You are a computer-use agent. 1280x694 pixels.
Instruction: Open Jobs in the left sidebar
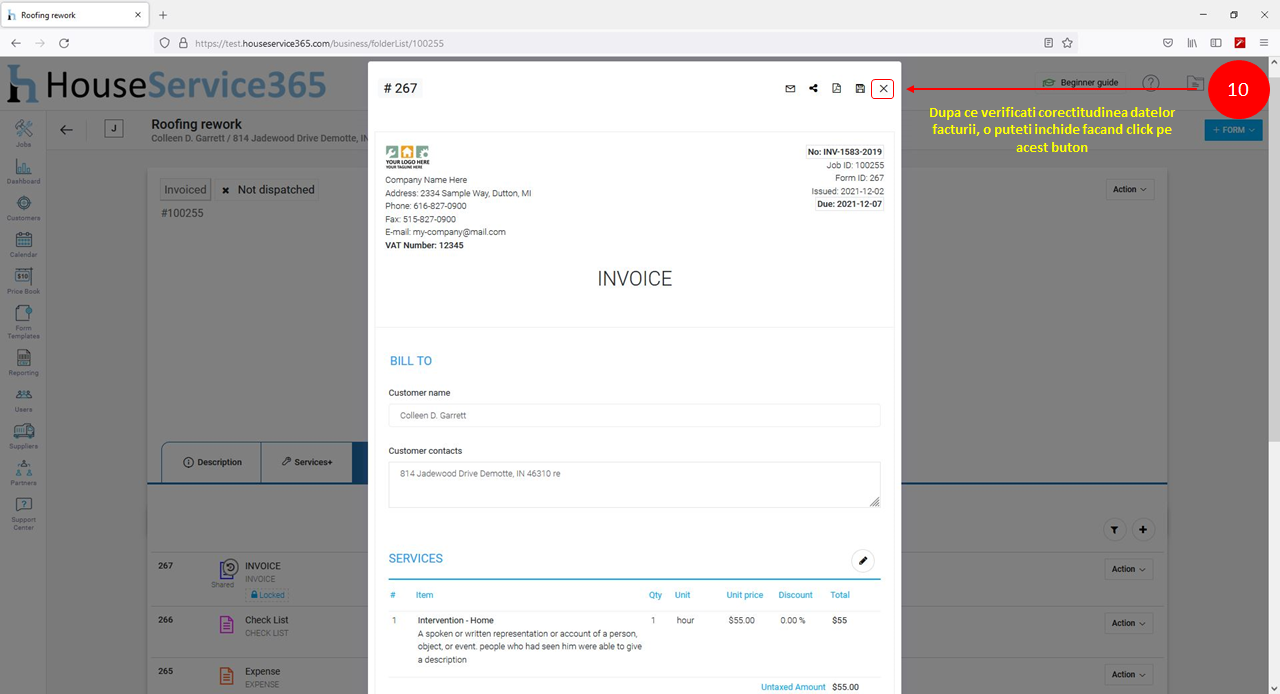pyautogui.click(x=24, y=133)
